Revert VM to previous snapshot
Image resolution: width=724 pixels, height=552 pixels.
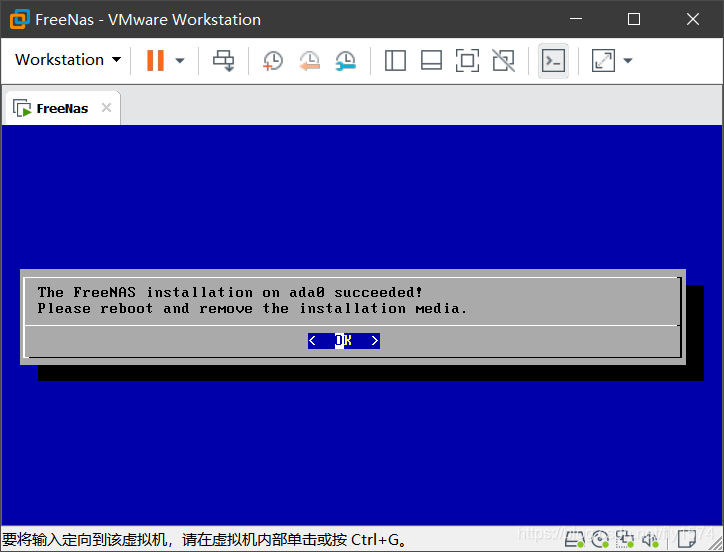(x=309, y=61)
